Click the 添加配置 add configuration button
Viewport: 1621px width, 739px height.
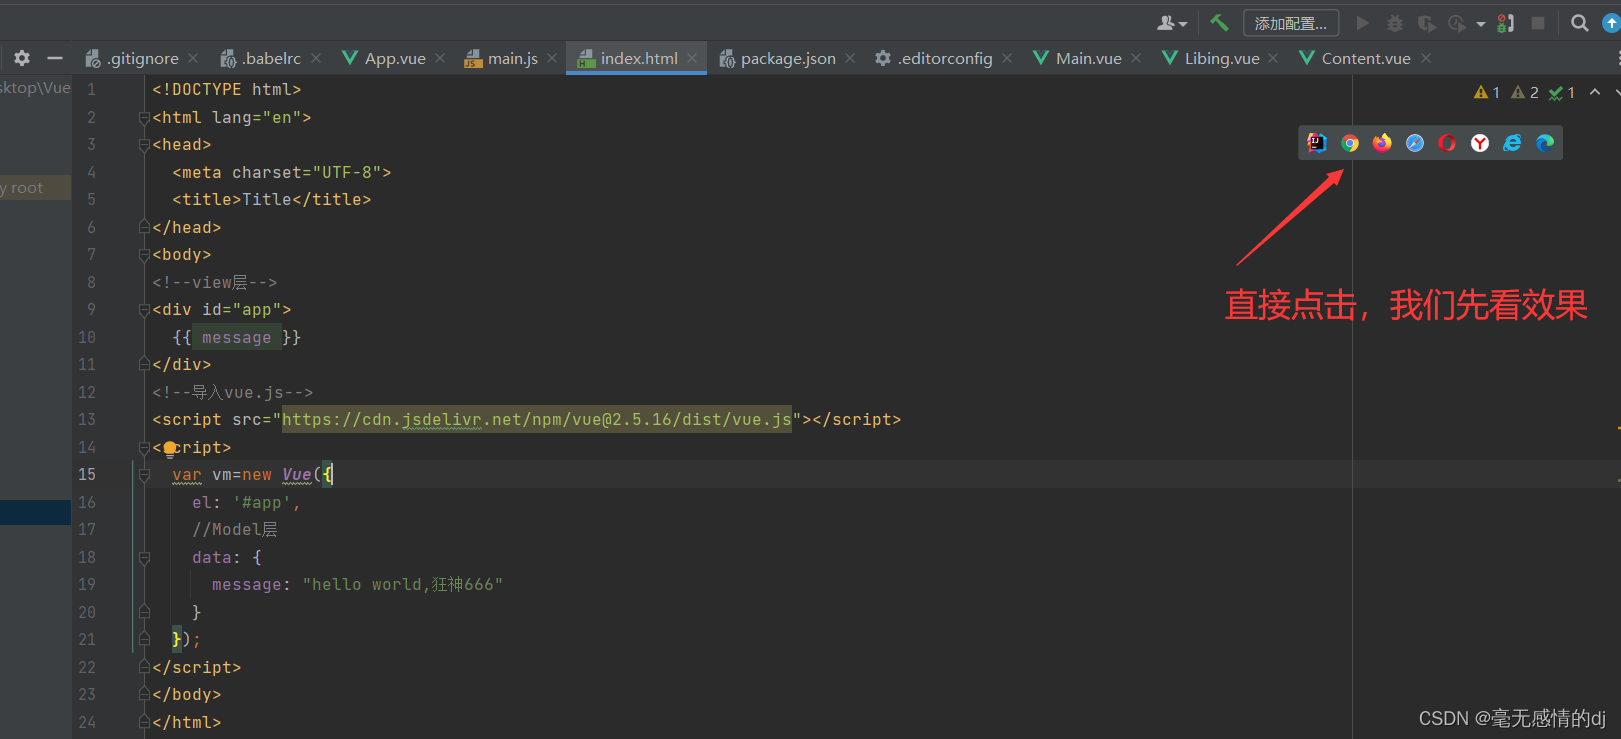pos(1291,23)
